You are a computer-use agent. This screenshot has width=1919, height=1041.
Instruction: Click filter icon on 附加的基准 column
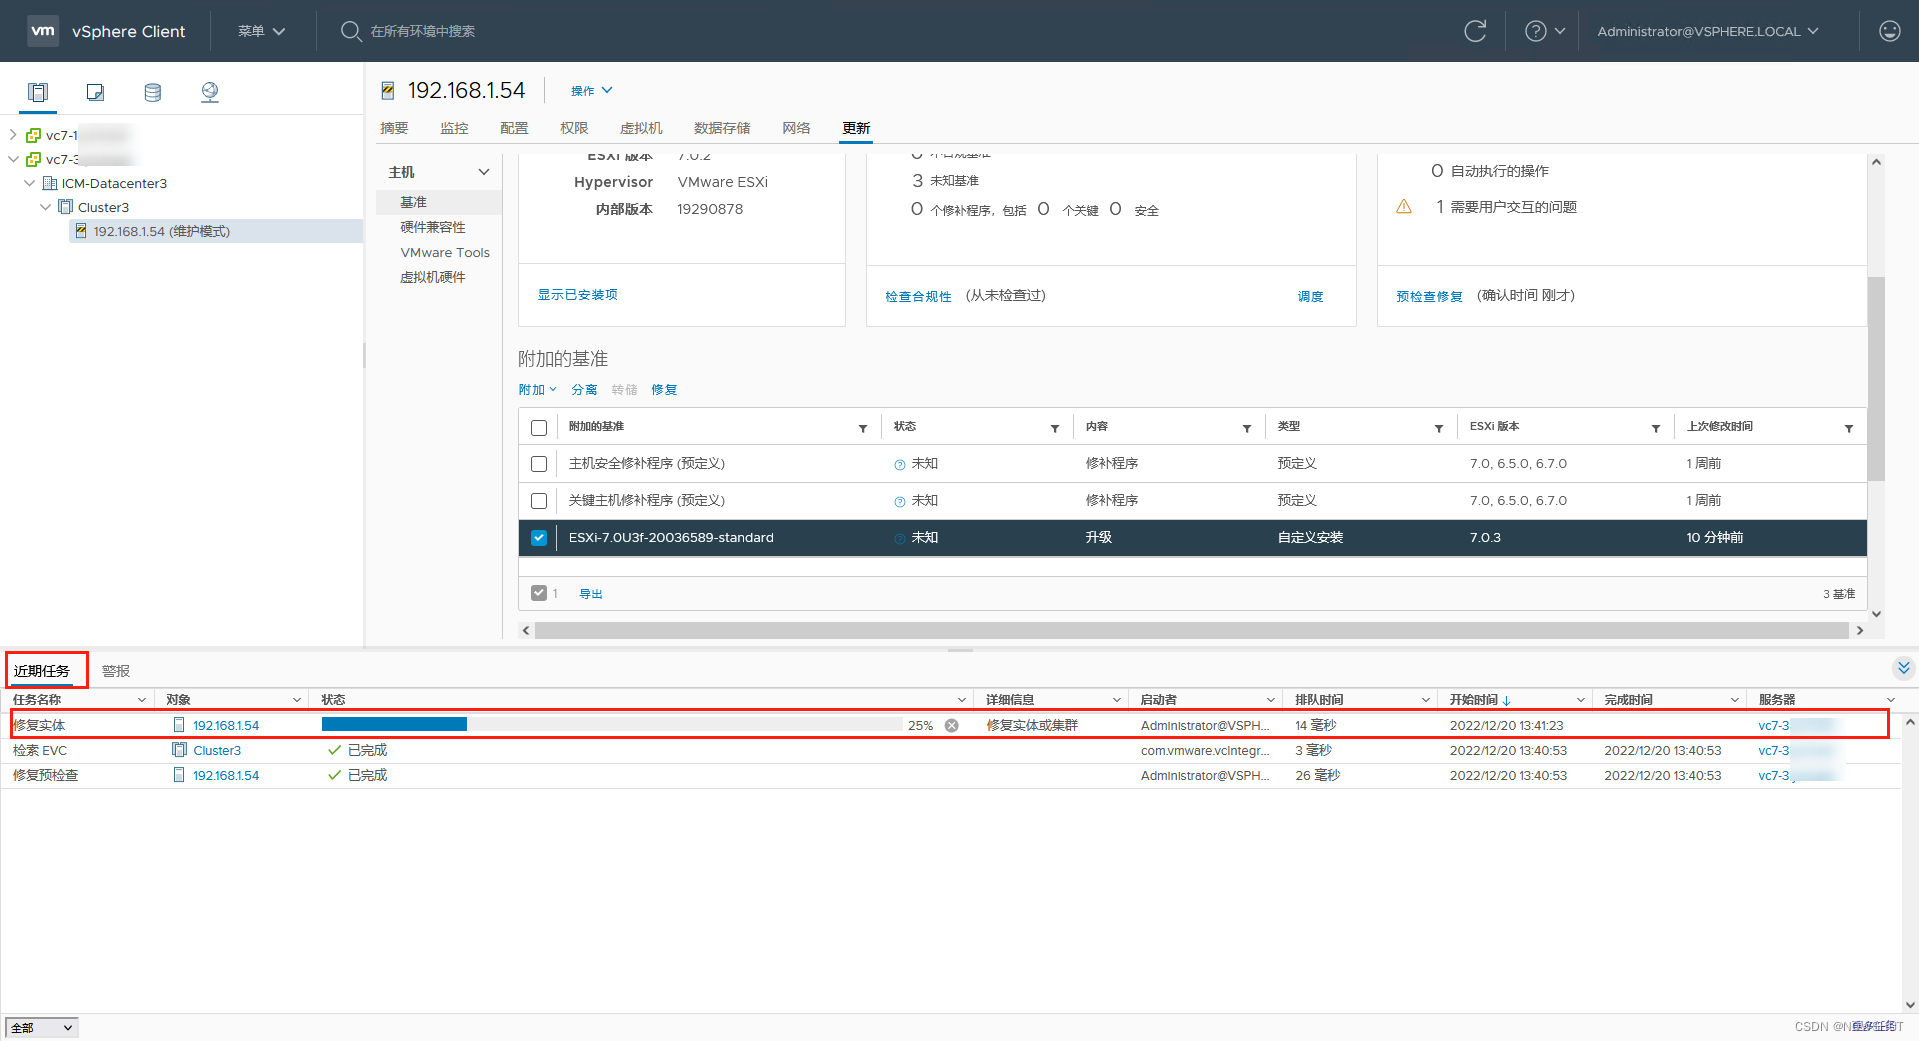863,428
